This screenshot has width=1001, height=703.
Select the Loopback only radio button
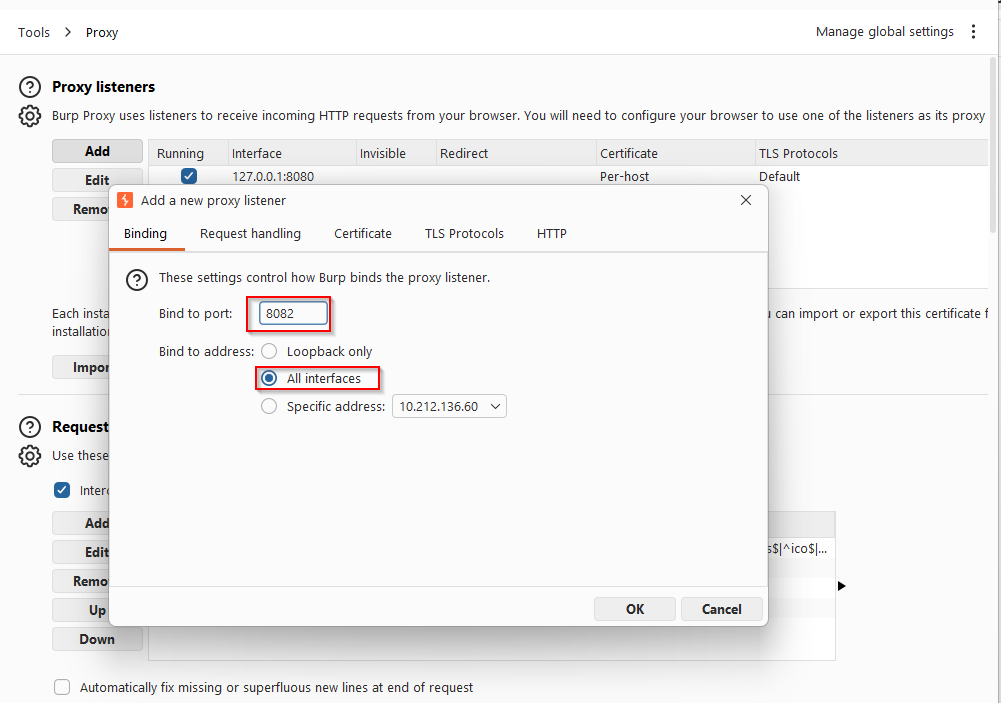pos(269,351)
